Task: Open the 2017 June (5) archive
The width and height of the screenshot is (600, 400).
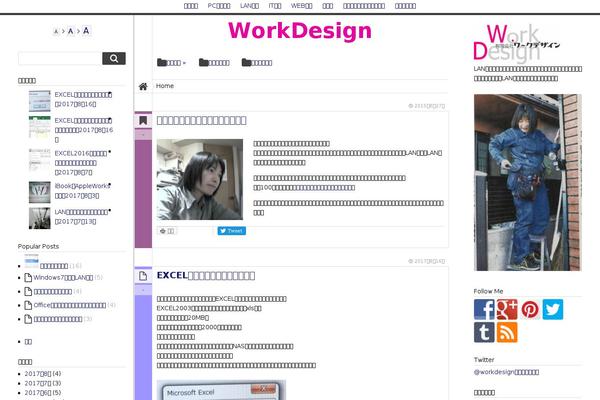Action: tap(42, 393)
